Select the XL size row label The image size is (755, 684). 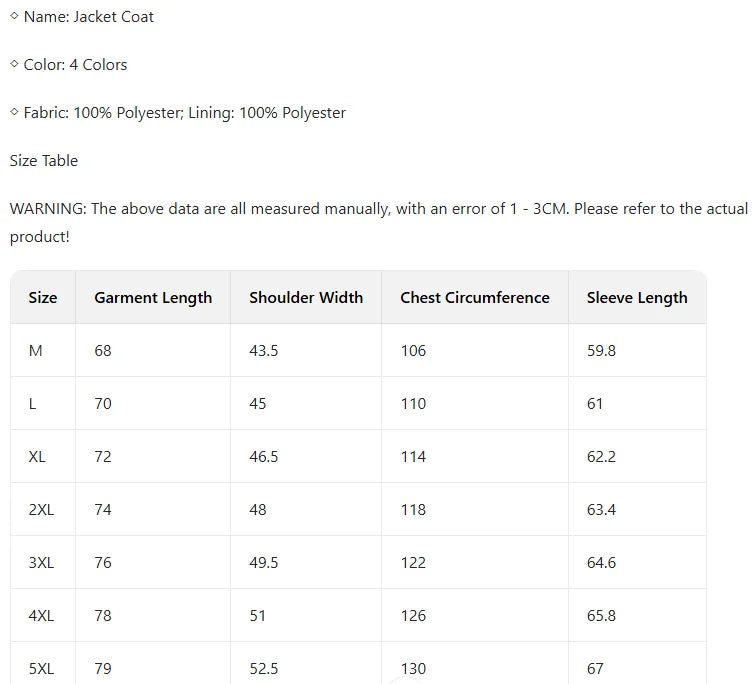38,456
